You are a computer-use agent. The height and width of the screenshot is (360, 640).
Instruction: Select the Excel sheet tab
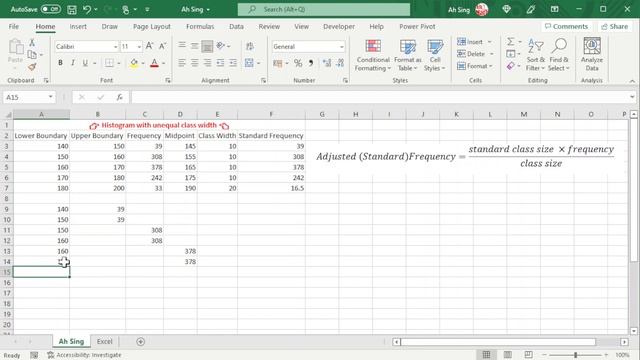(104, 341)
